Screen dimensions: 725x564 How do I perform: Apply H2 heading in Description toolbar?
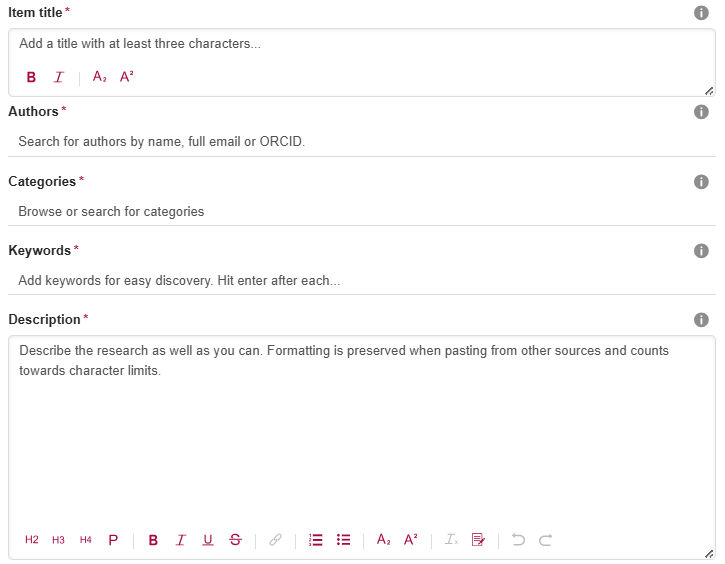[32, 540]
